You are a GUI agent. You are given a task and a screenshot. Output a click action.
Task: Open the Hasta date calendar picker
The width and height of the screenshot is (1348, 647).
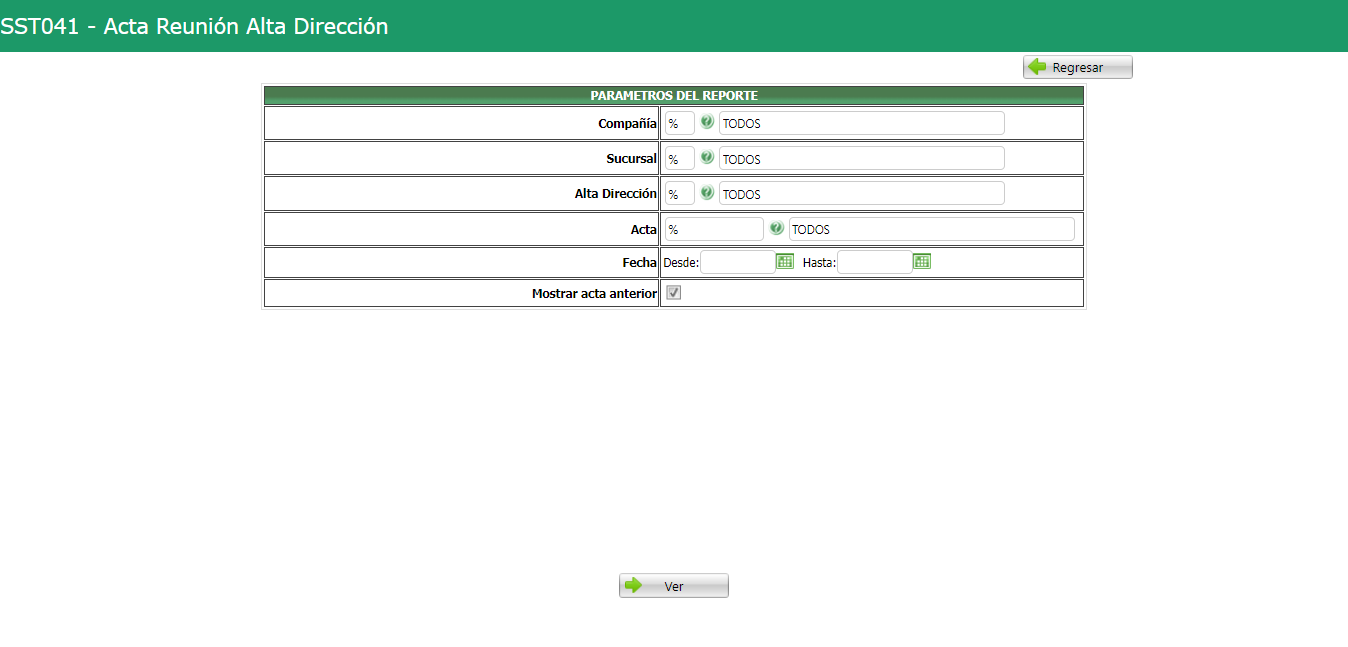coord(922,261)
